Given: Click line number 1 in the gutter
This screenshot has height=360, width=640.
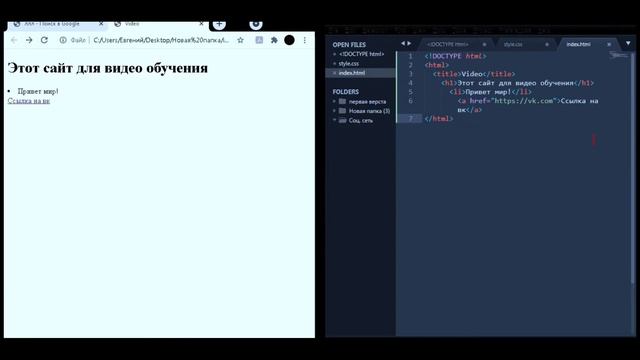Looking at the screenshot, I should 411,56.
